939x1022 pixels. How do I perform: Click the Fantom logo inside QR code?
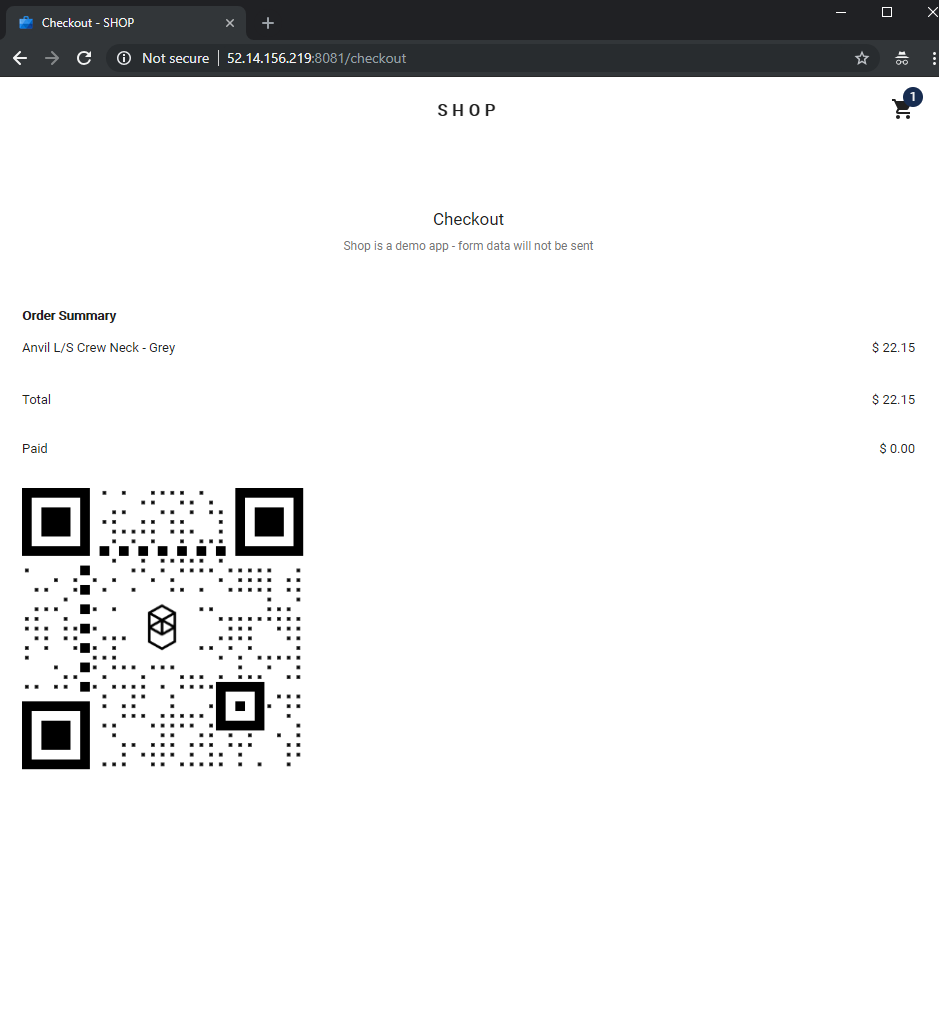tap(162, 627)
